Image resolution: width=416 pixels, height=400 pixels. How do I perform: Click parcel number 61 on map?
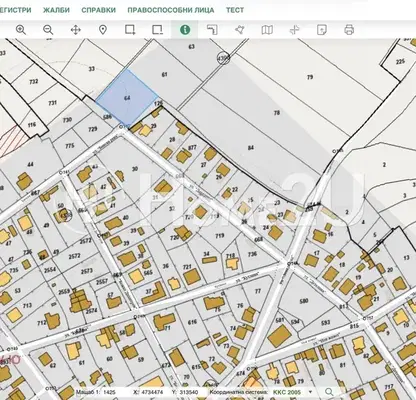coord(164,75)
